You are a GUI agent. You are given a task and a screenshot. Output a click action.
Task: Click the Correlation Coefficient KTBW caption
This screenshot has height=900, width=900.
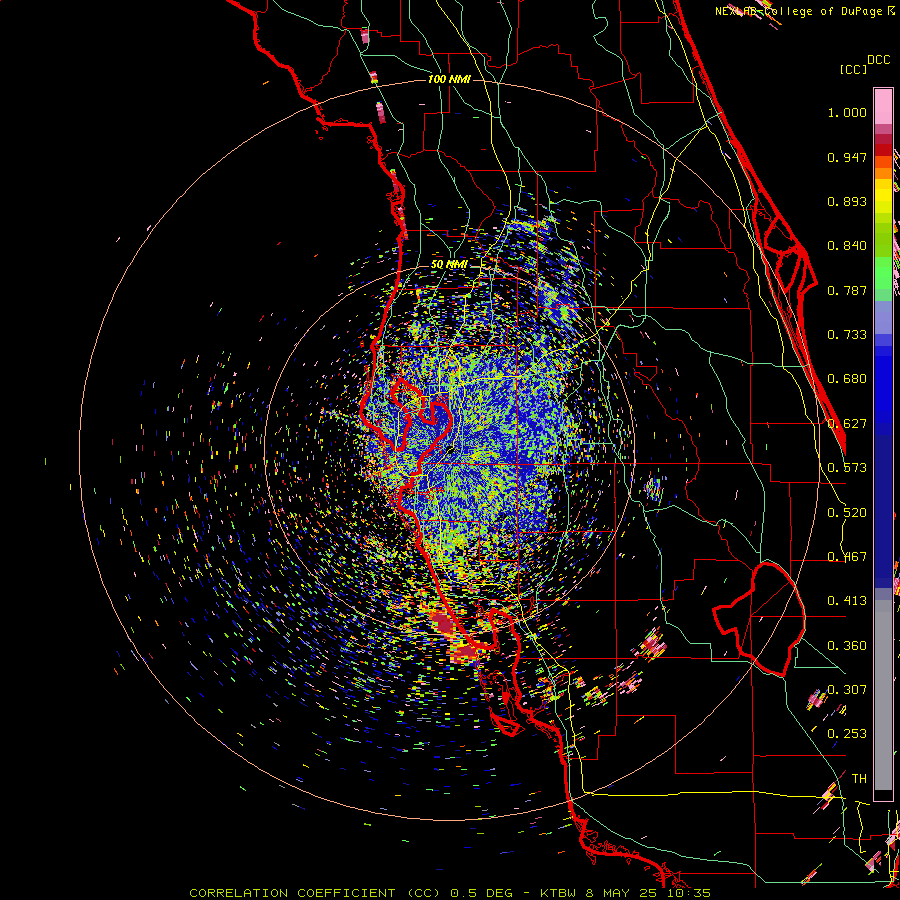click(x=450, y=893)
